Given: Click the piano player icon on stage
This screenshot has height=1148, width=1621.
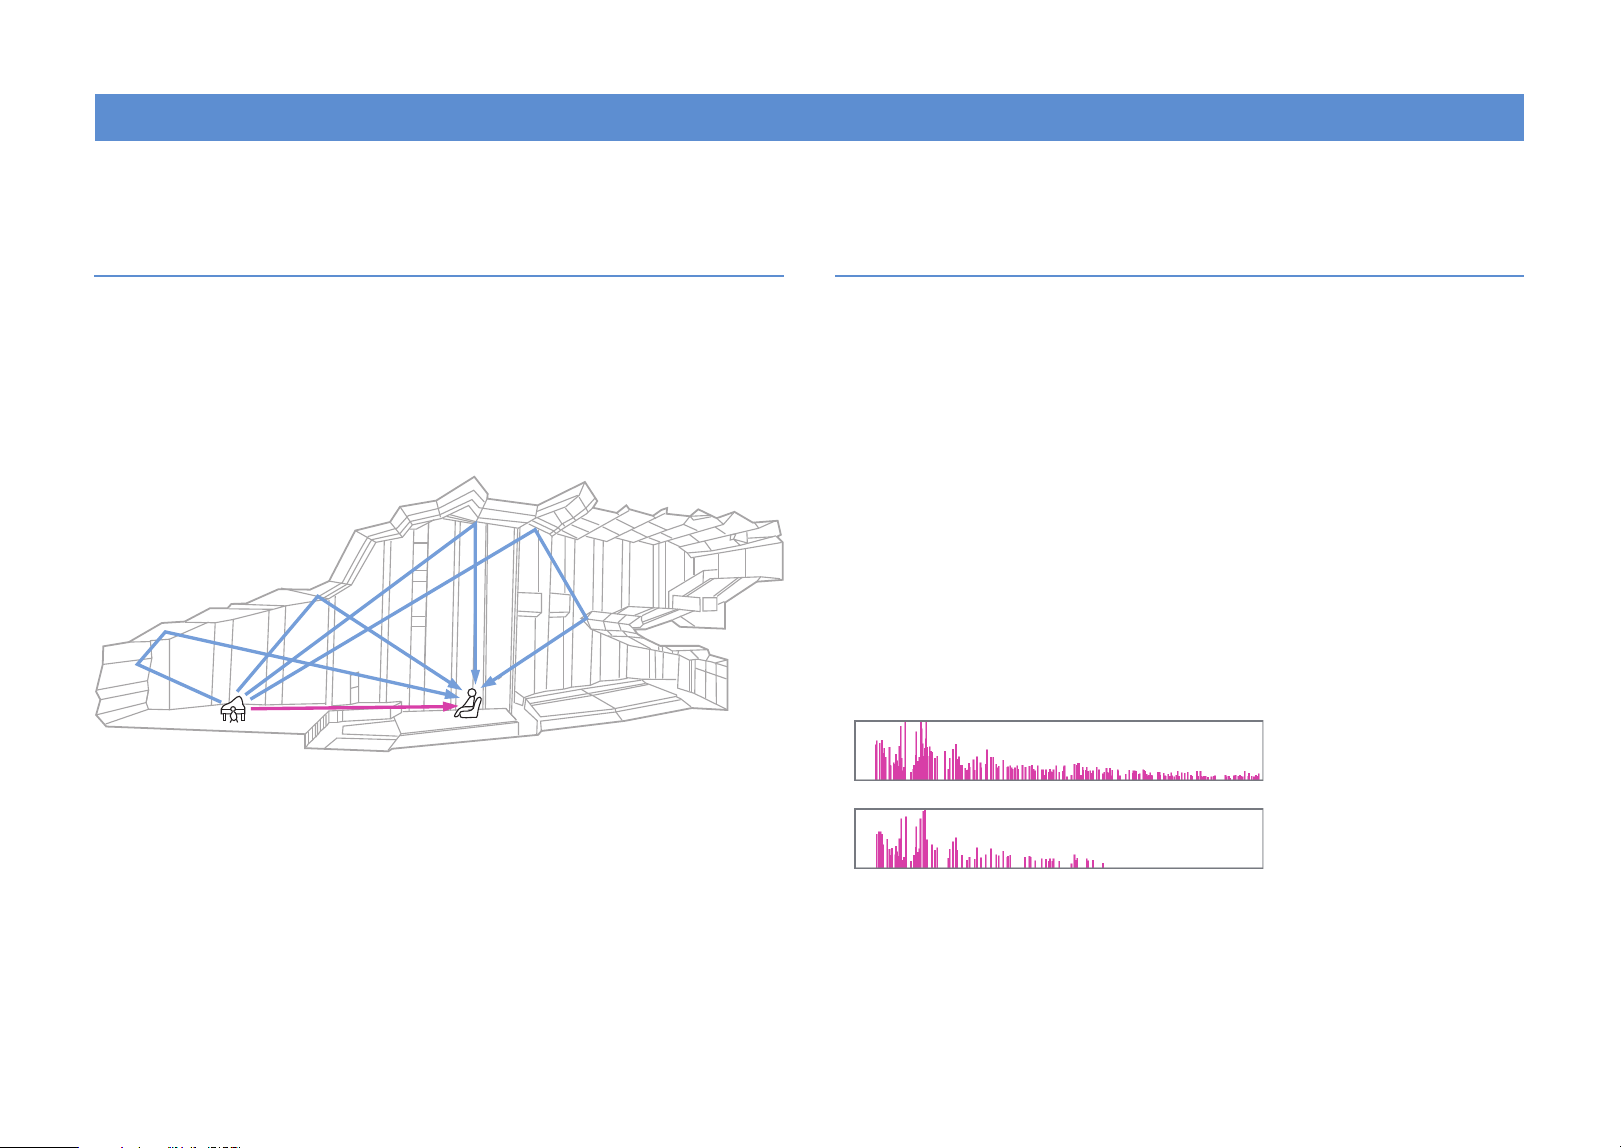Looking at the screenshot, I should click(233, 709).
